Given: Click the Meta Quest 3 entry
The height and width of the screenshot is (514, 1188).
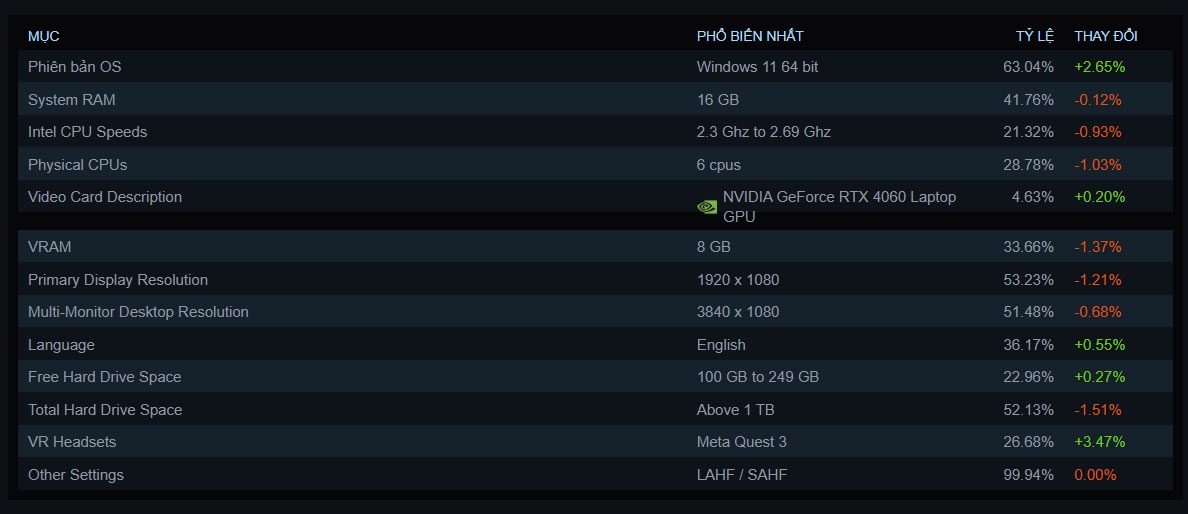Looking at the screenshot, I should 743,442.
